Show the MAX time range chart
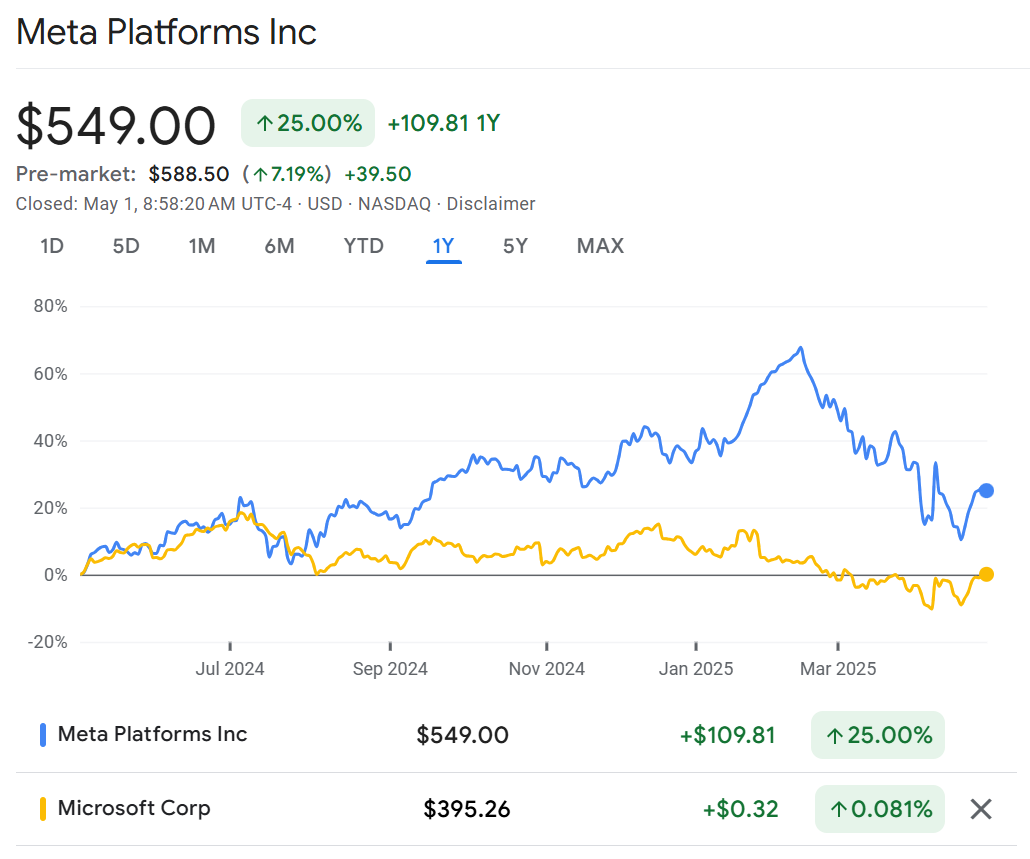Screen dimensions: 1030x859 click(600, 246)
